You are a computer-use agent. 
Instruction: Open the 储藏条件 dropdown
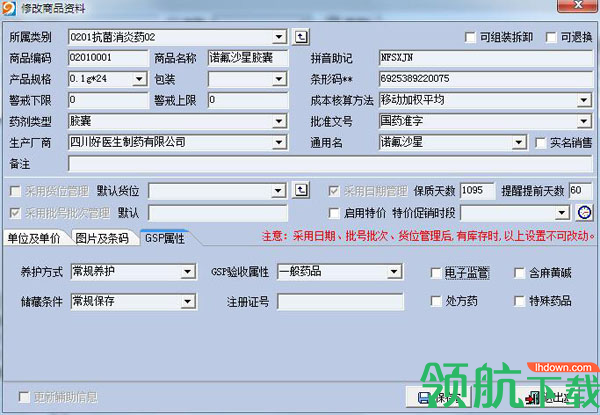point(188,301)
